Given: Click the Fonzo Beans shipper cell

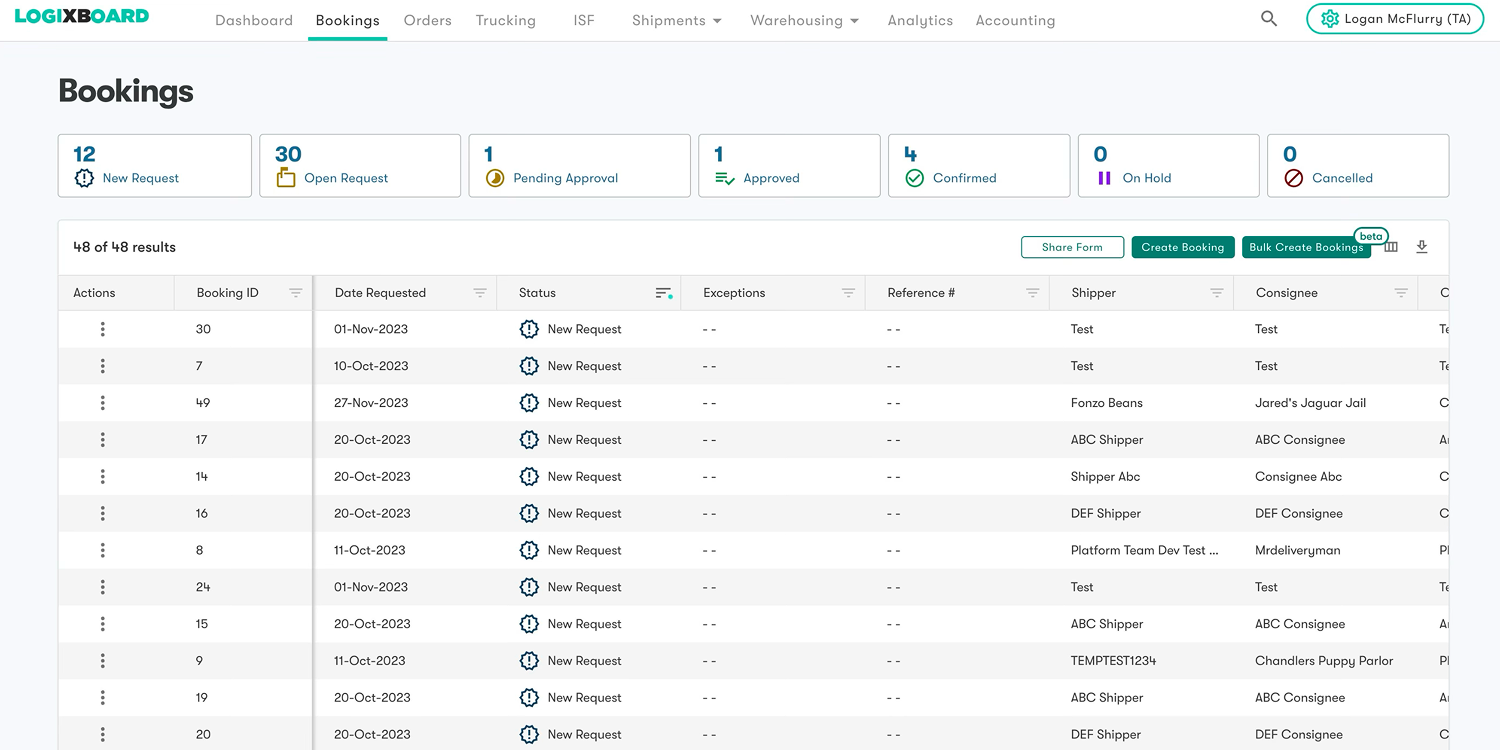Looking at the screenshot, I should 1106,403.
